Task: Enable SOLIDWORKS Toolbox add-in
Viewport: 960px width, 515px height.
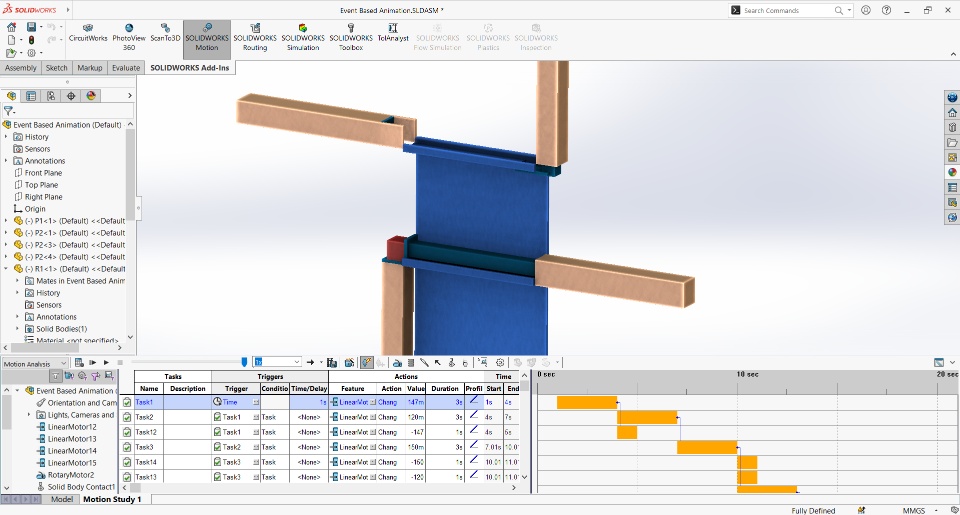Action: coord(351,37)
